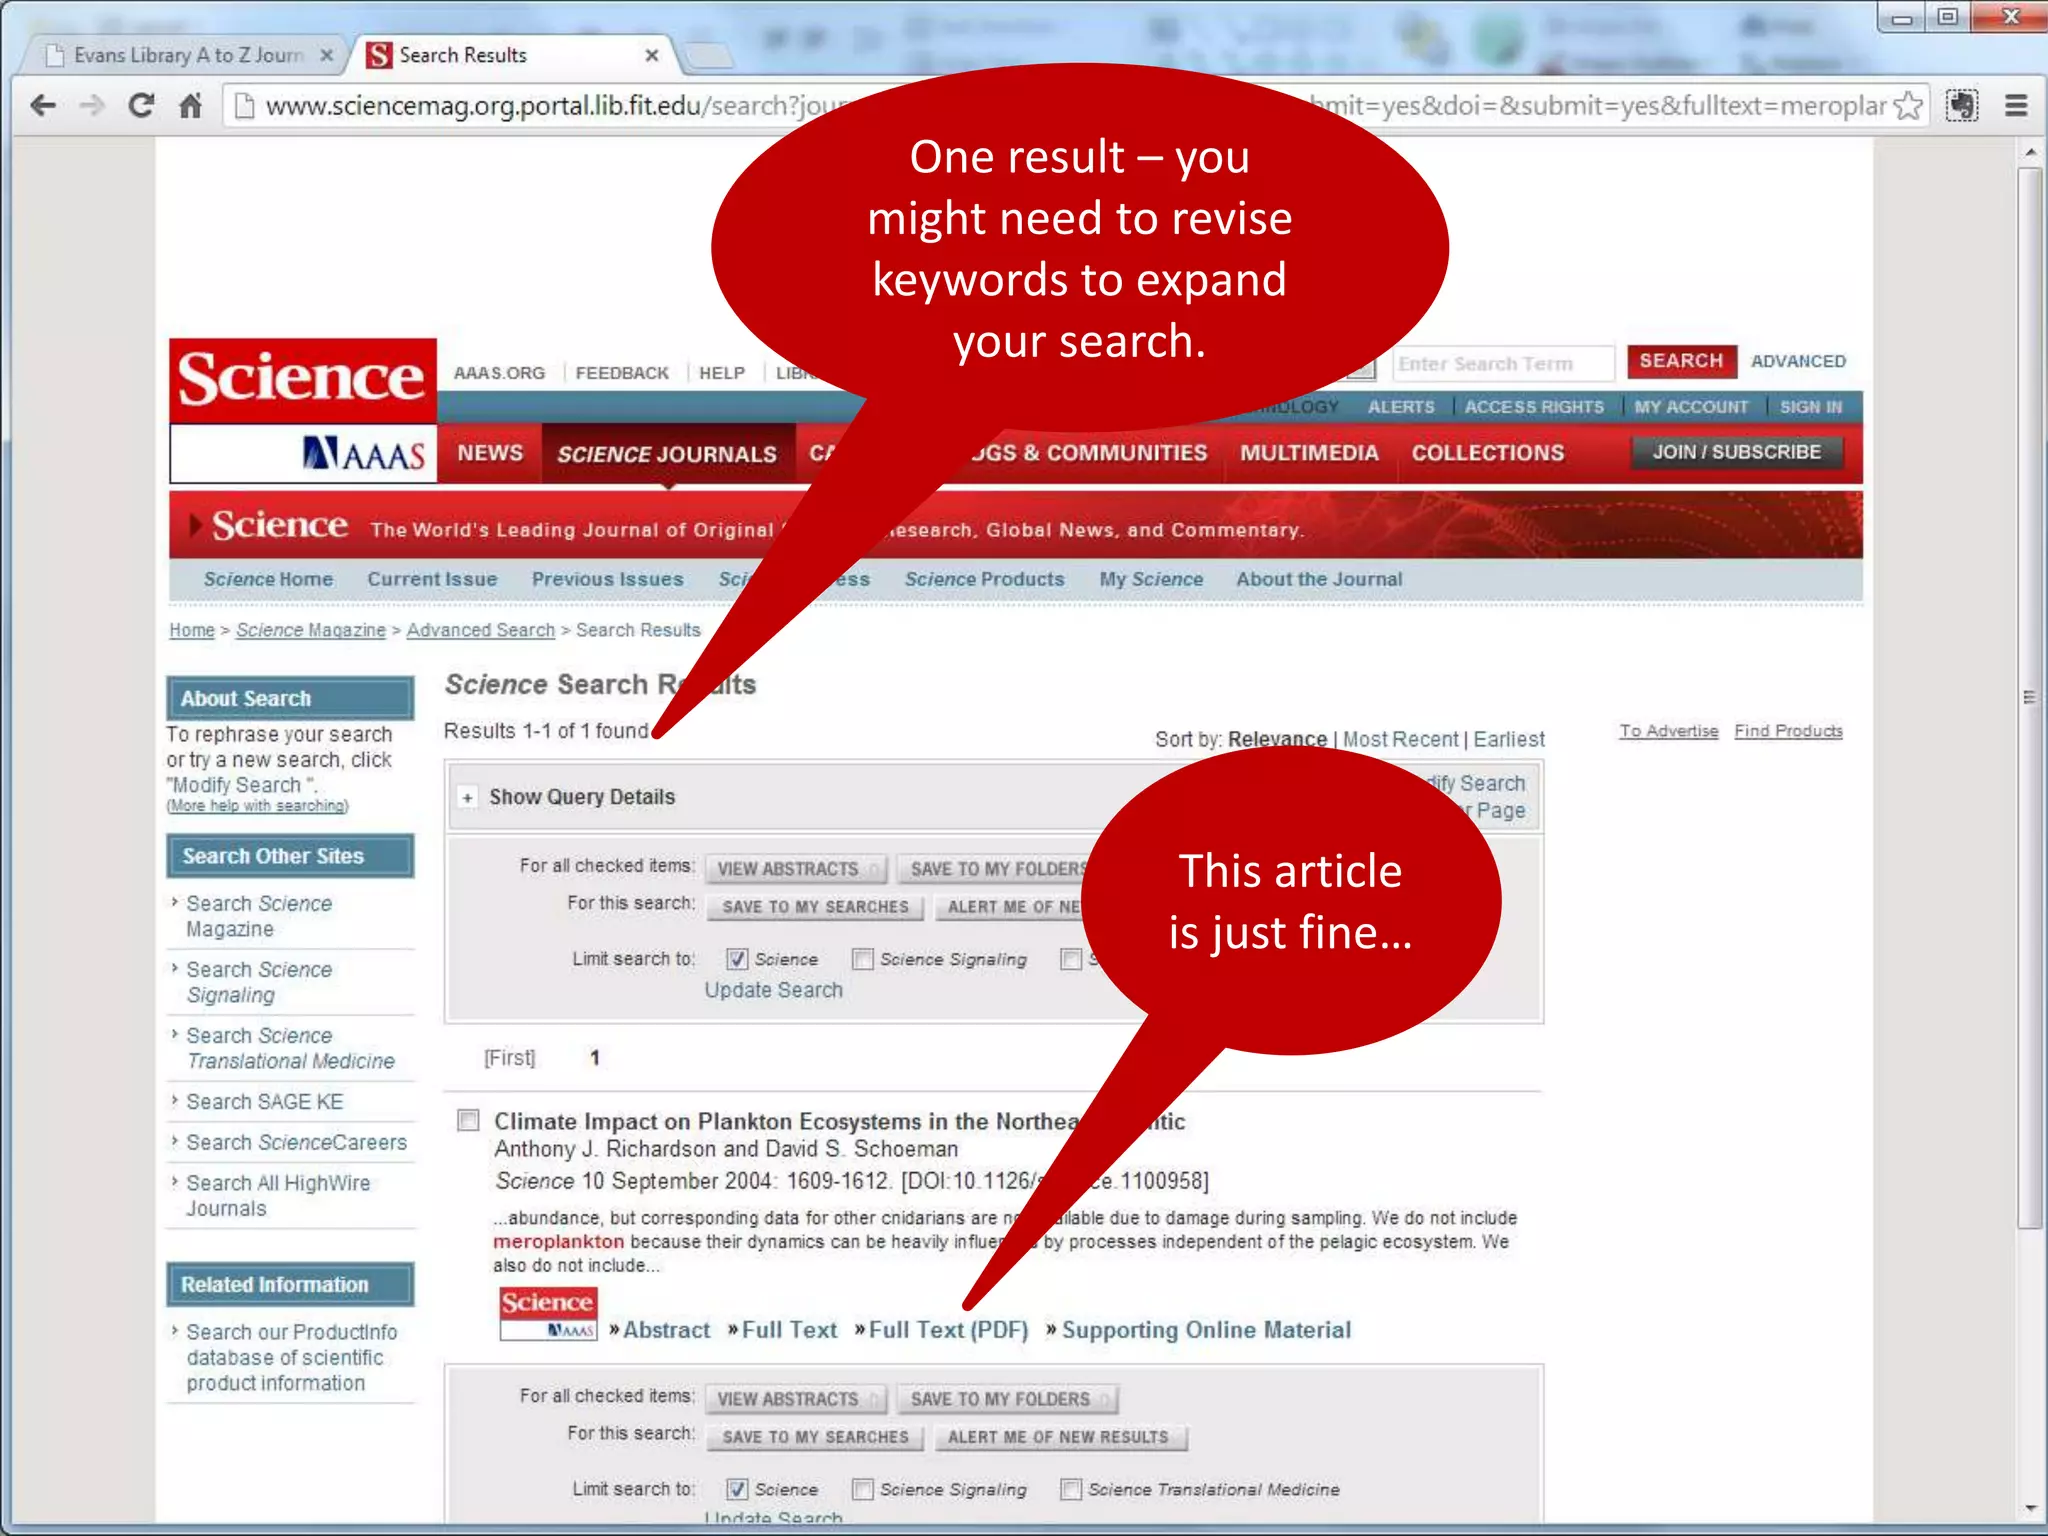Click lower ALERT ME OF NEW RESULTS button

(1059, 1437)
